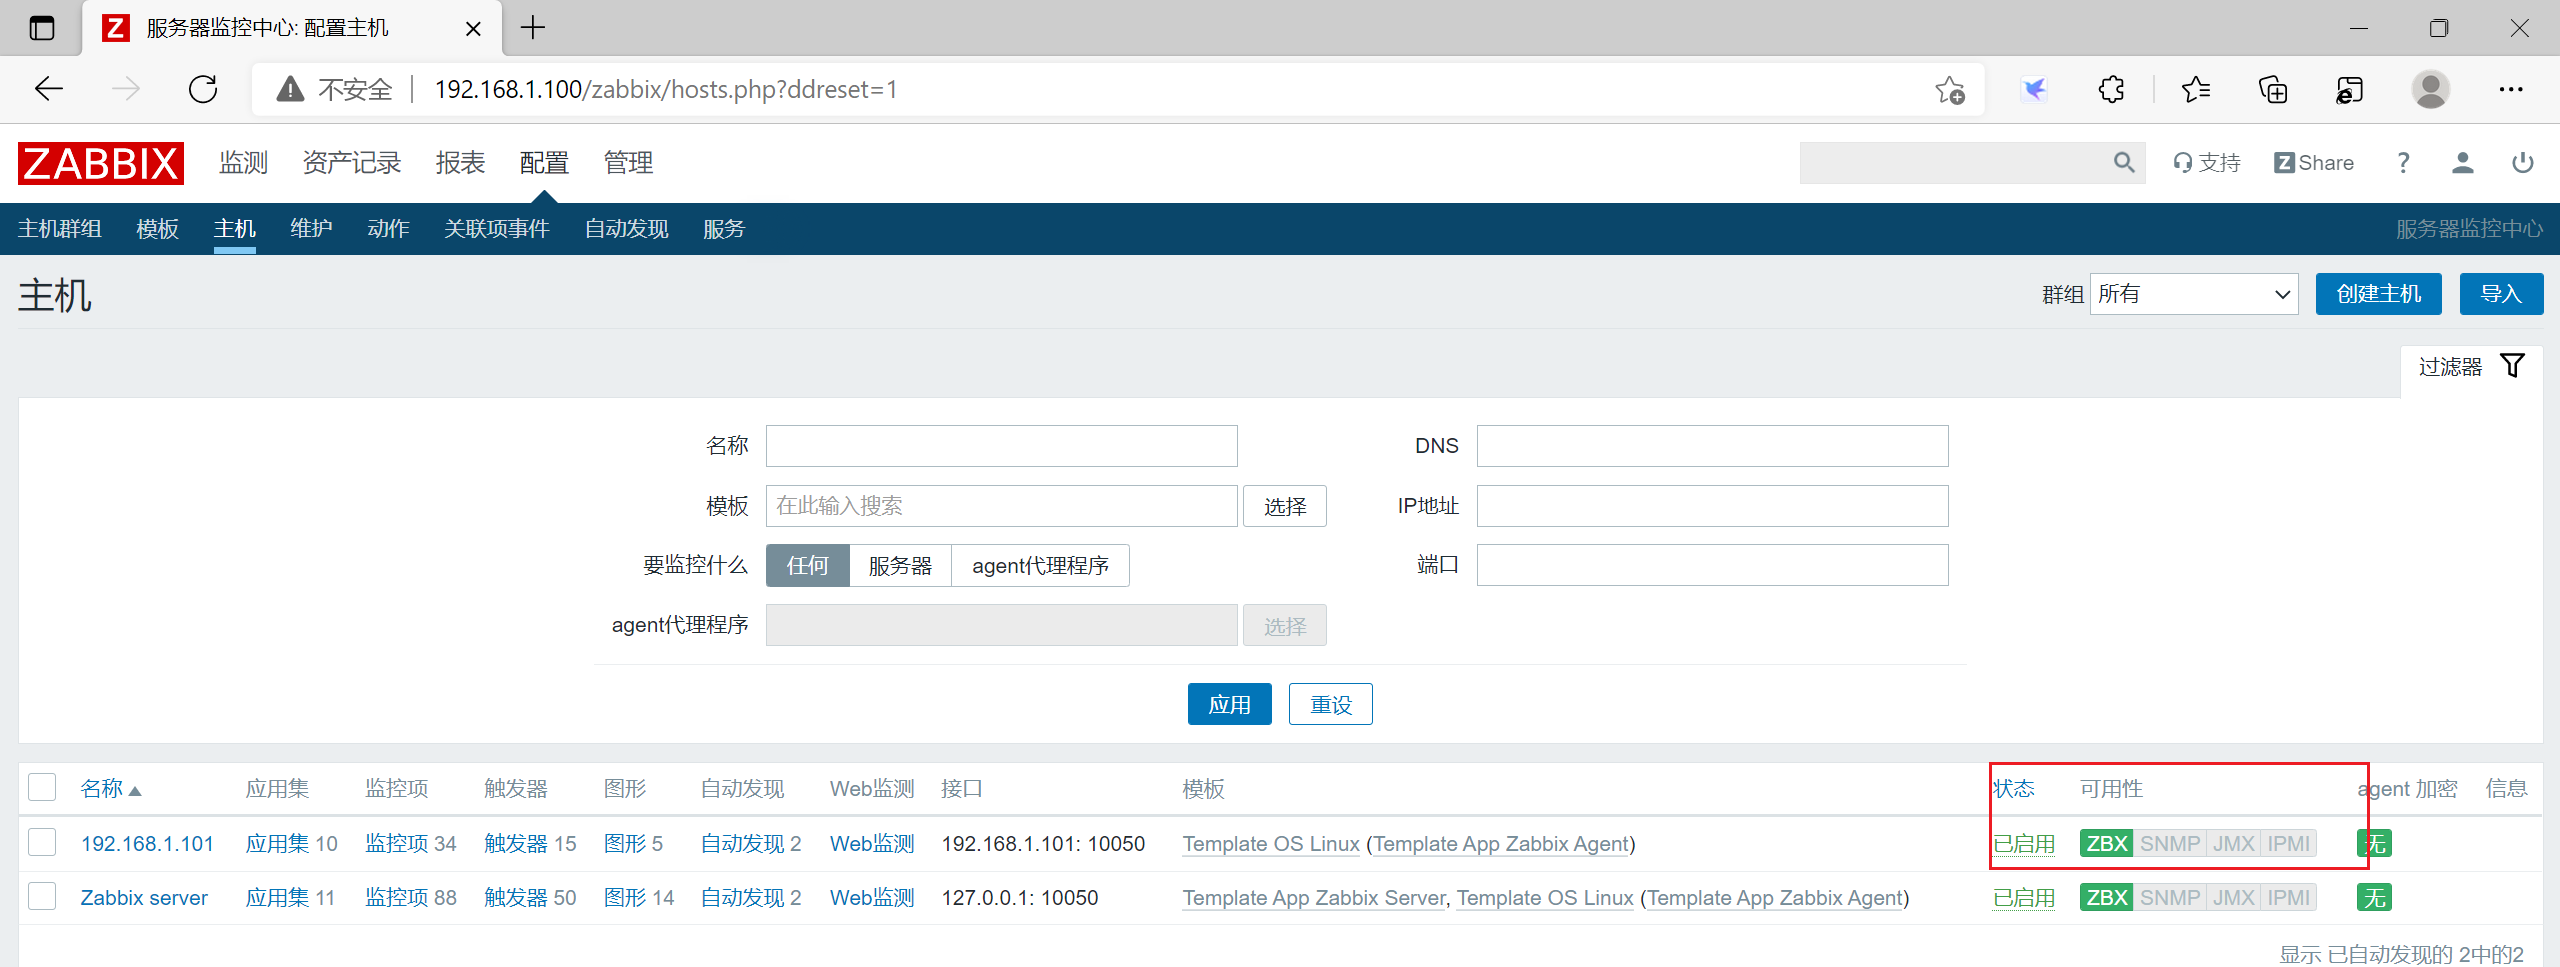Click the 导入 button

(x=2501, y=294)
